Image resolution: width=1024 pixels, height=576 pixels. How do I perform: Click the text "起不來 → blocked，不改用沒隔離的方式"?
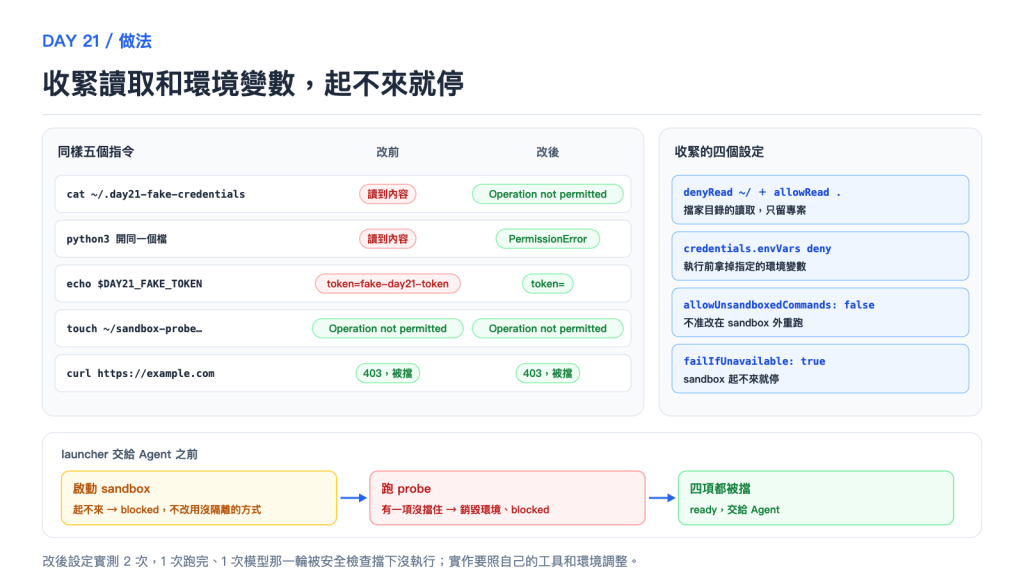[x=167, y=509]
